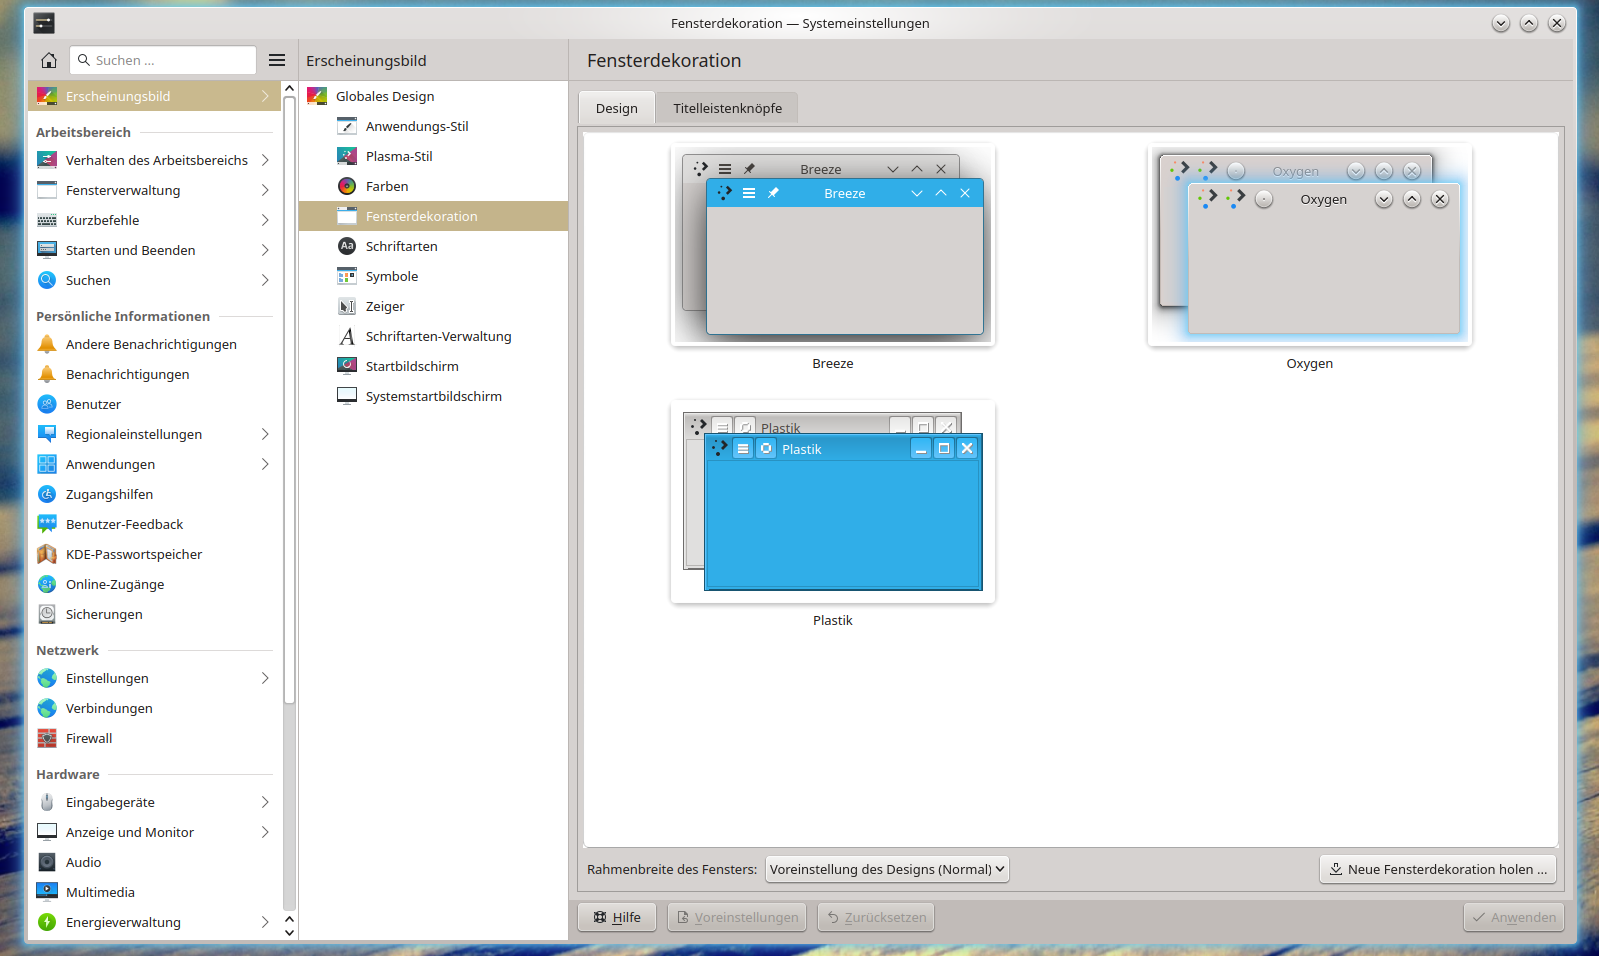Open the Symbole icon entry
This screenshot has width=1599, height=956.
pos(347,276)
